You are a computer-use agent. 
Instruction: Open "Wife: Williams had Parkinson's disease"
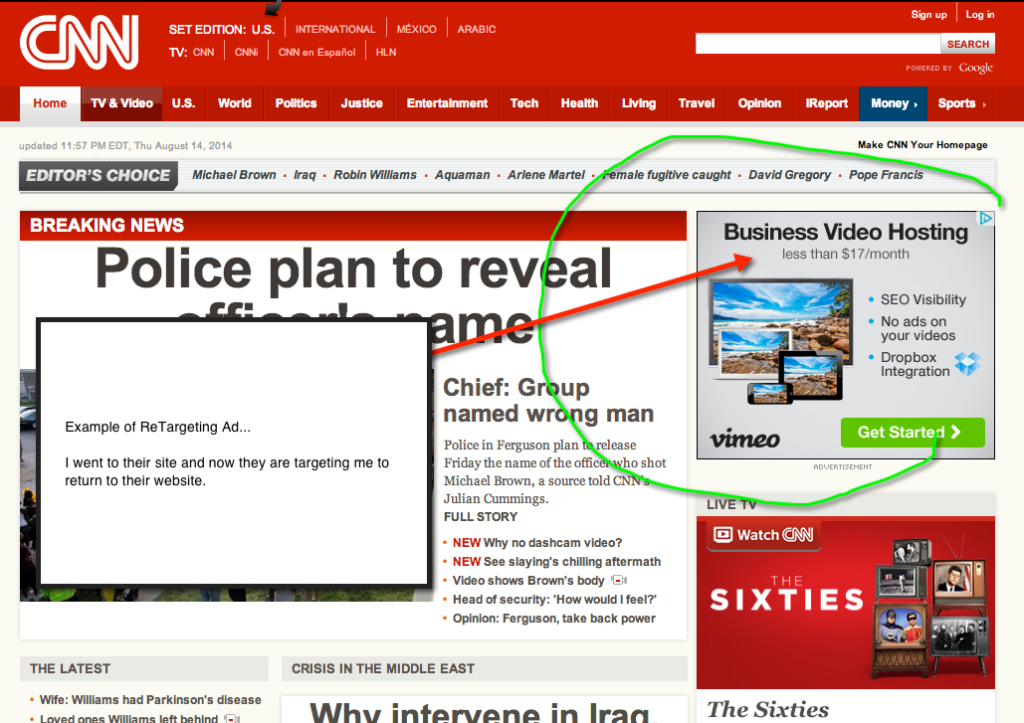pyautogui.click(x=150, y=699)
